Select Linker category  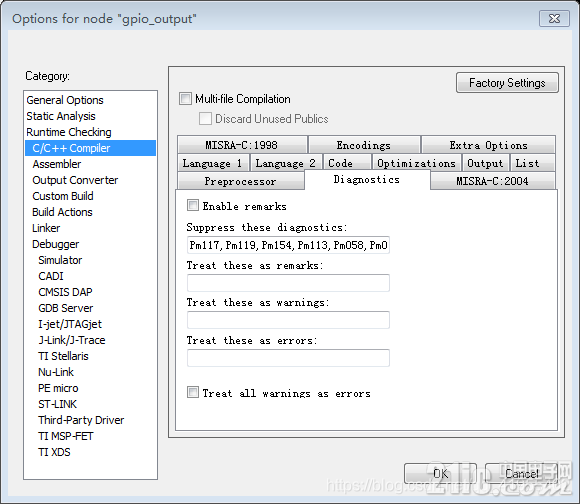point(46,228)
